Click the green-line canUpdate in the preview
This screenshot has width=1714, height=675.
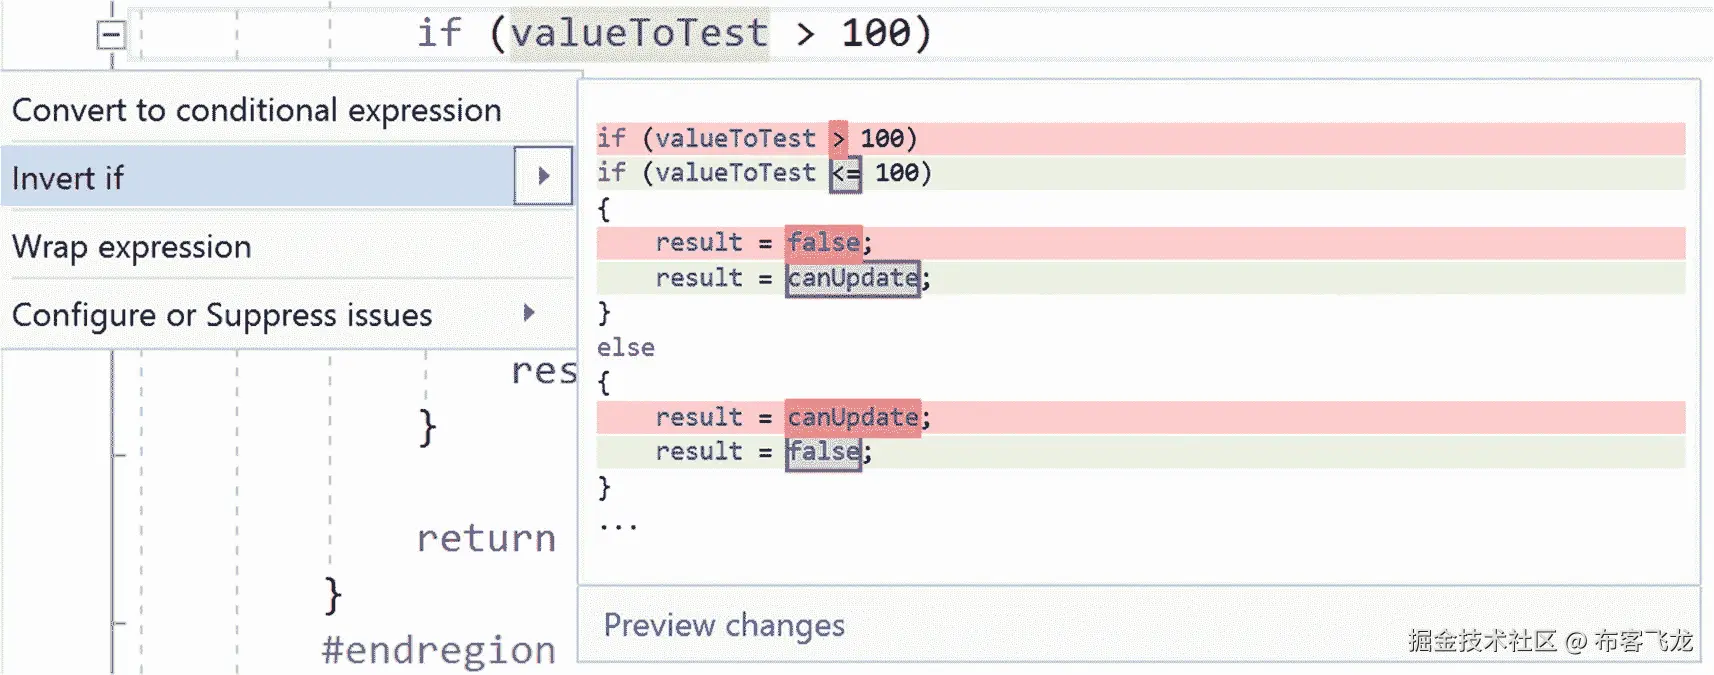point(852,278)
